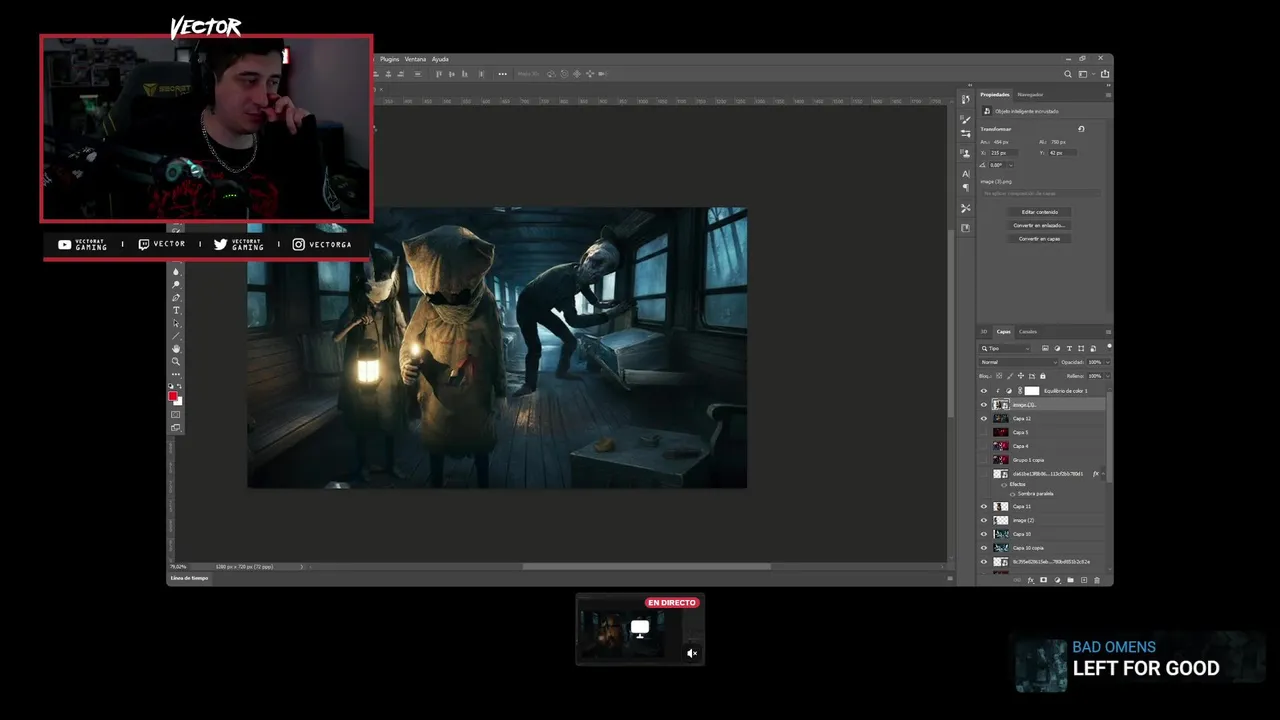Open three-dots more alignment options
This screenshot has width=1280, height=720.
click(x=503, y=74)
